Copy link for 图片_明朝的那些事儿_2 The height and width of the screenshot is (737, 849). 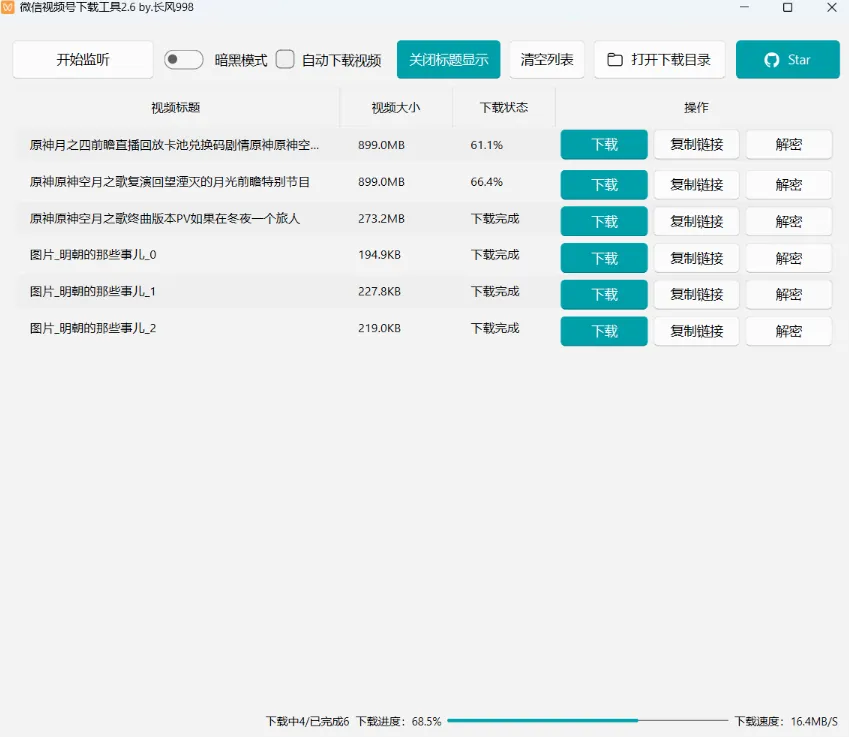click(x=696, y=331)
